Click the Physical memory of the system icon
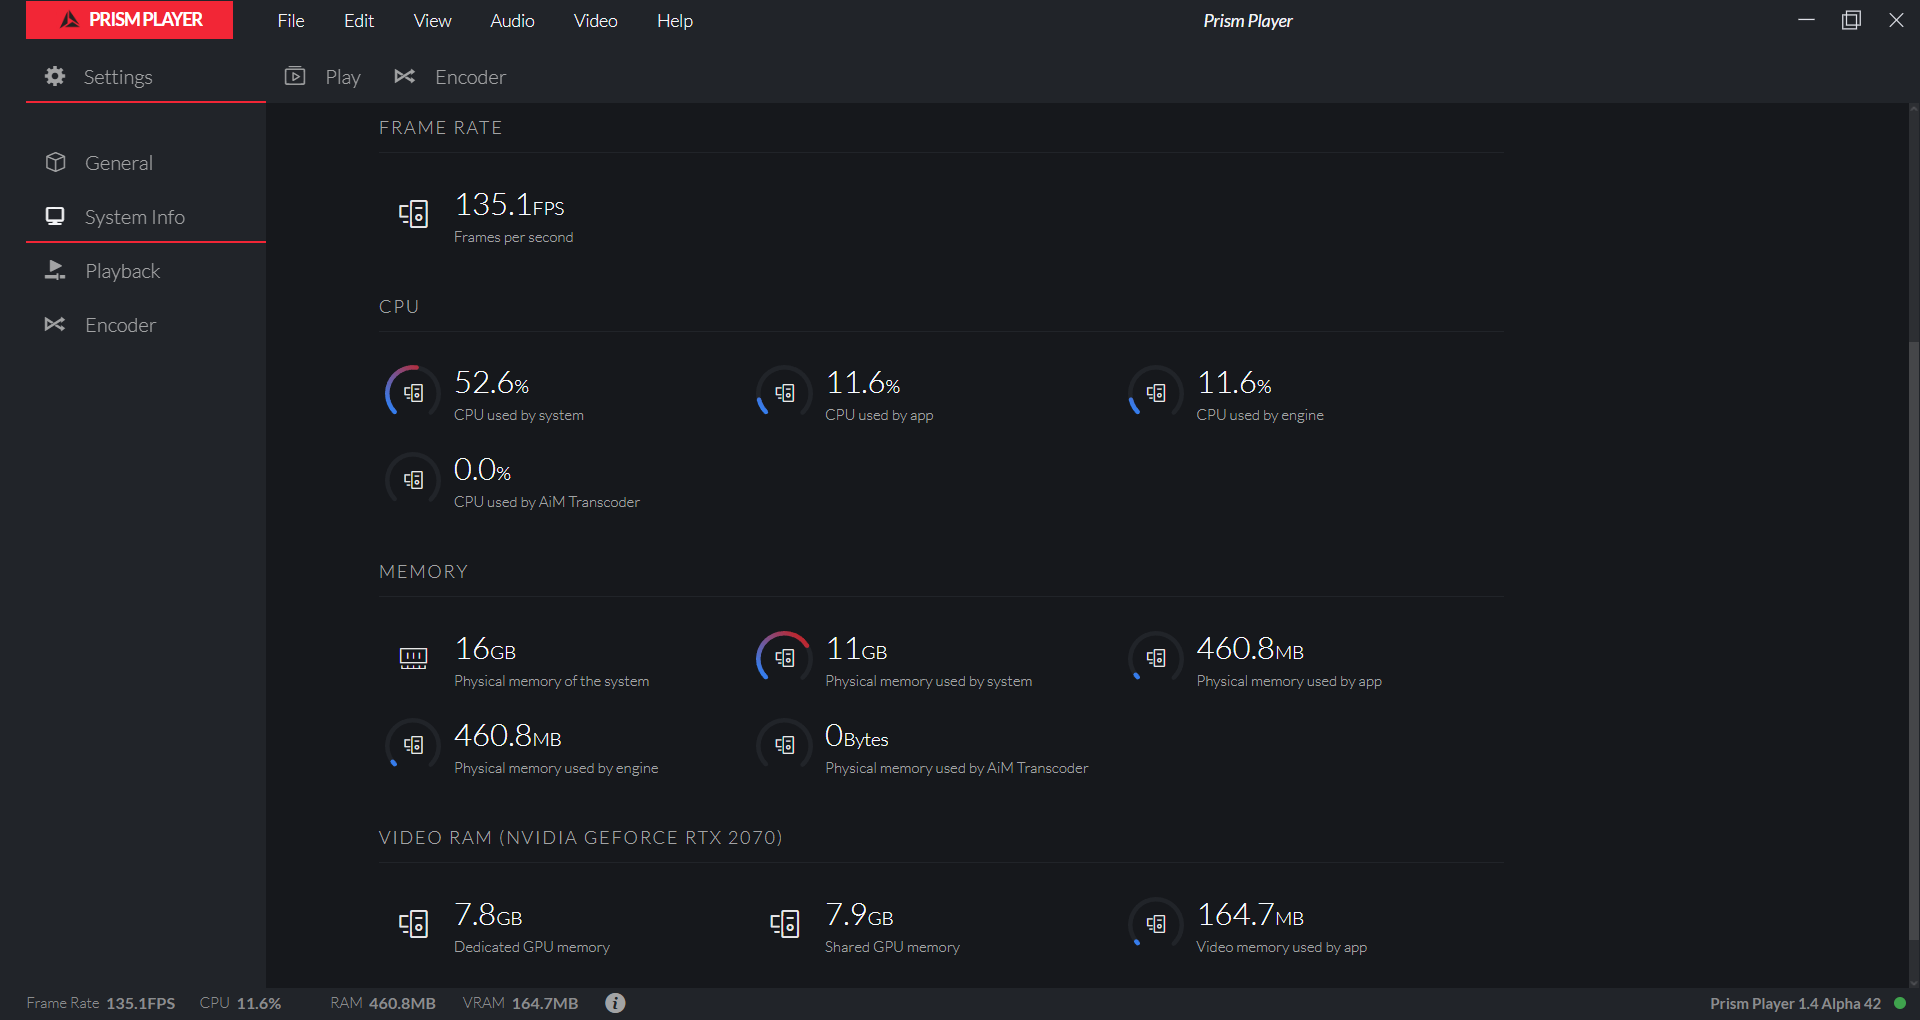The height and width of the screenshot is (1020, 1920). pos(413,658)
